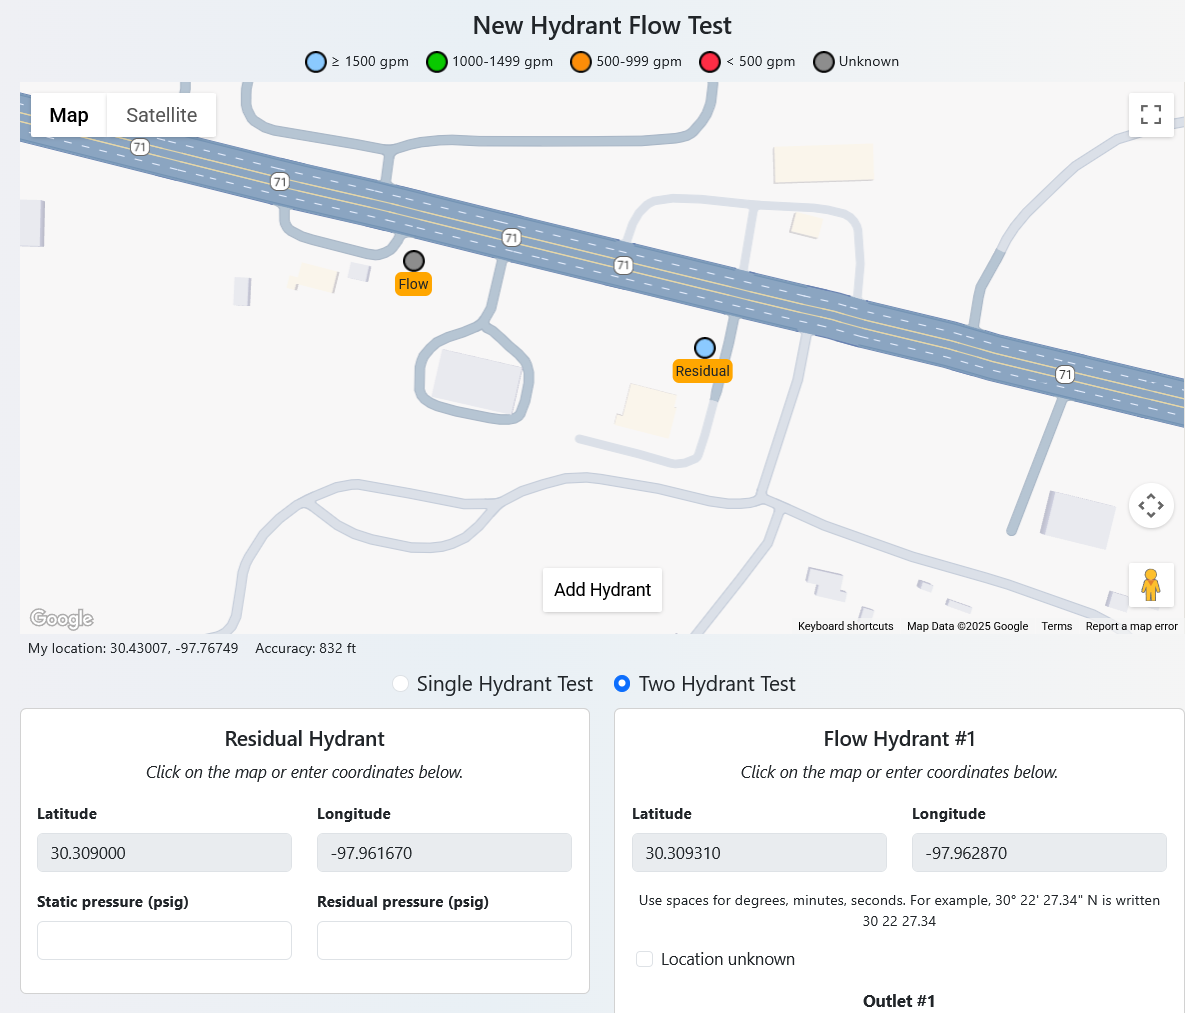Check the Location unknown checkbox
The width and height of the screenshot is (1185, 1013).
645,959
